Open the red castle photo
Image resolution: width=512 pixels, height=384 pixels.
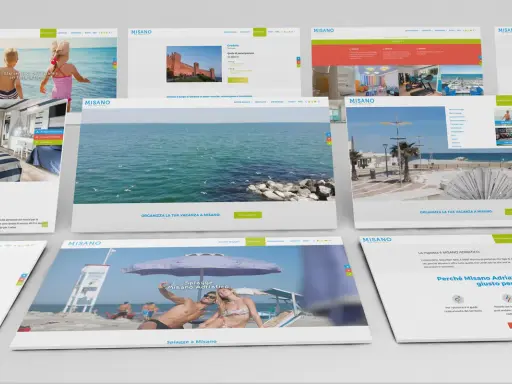point(194,64)
